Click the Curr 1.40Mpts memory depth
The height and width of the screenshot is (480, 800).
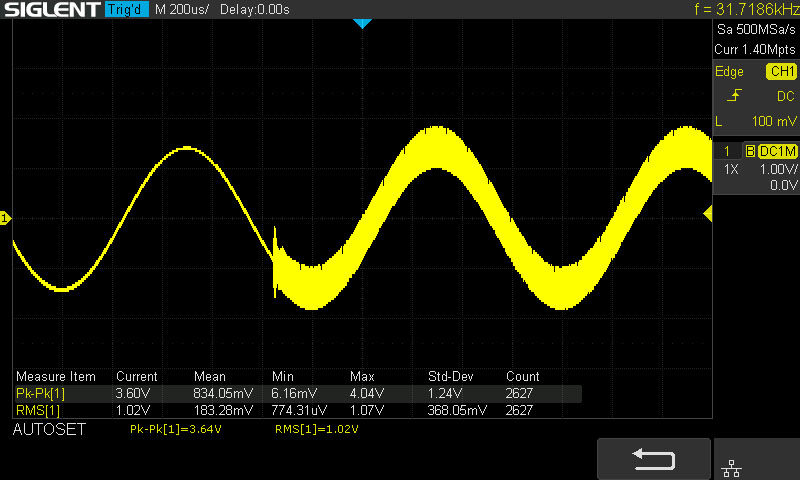tap(755, 49)
